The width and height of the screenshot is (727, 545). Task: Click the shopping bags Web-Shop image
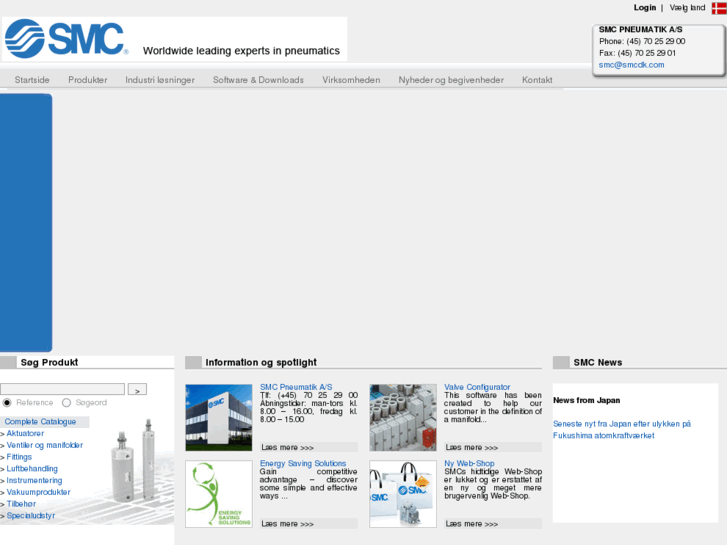[403, 494]
